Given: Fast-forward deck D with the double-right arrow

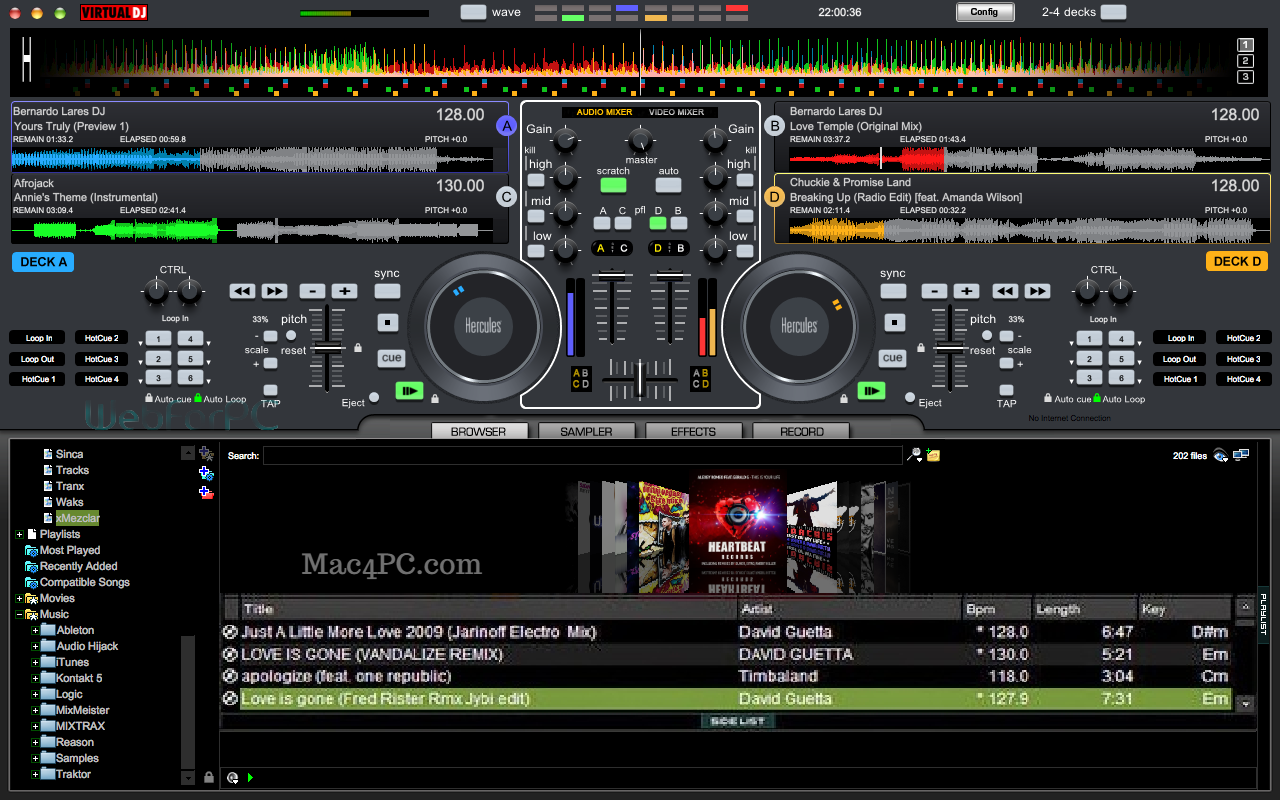Looking at the screenshot, I should pos(1038,291).
